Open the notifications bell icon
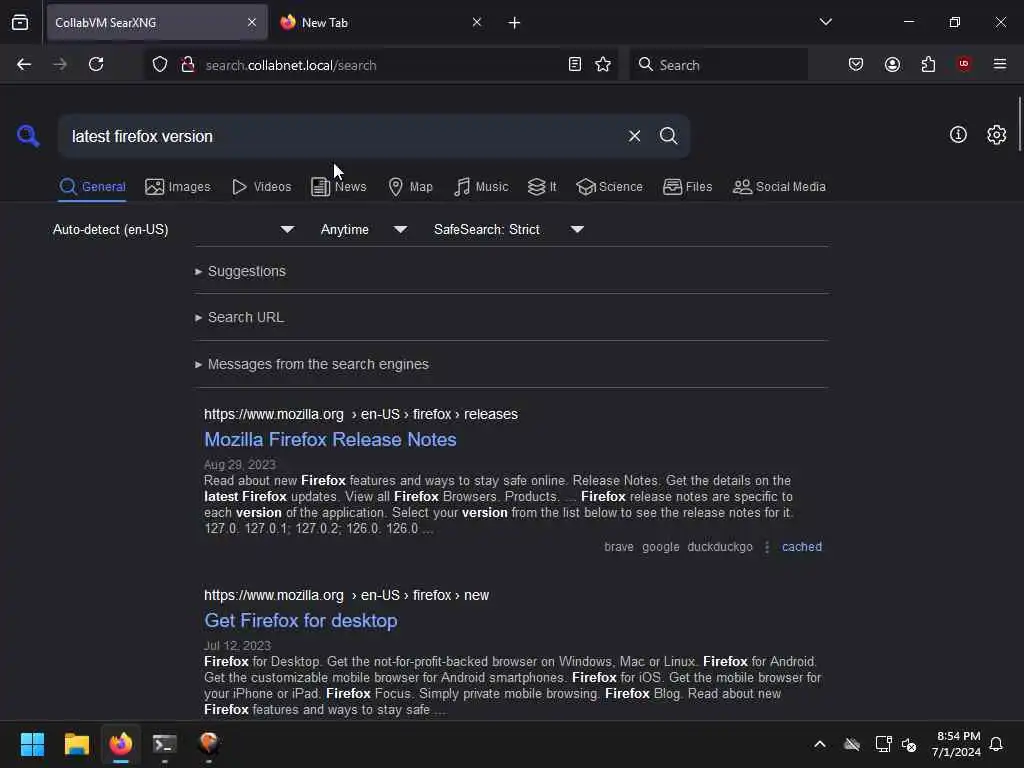The height and width of the screenshot is (768, 1024). pos(996,744)
